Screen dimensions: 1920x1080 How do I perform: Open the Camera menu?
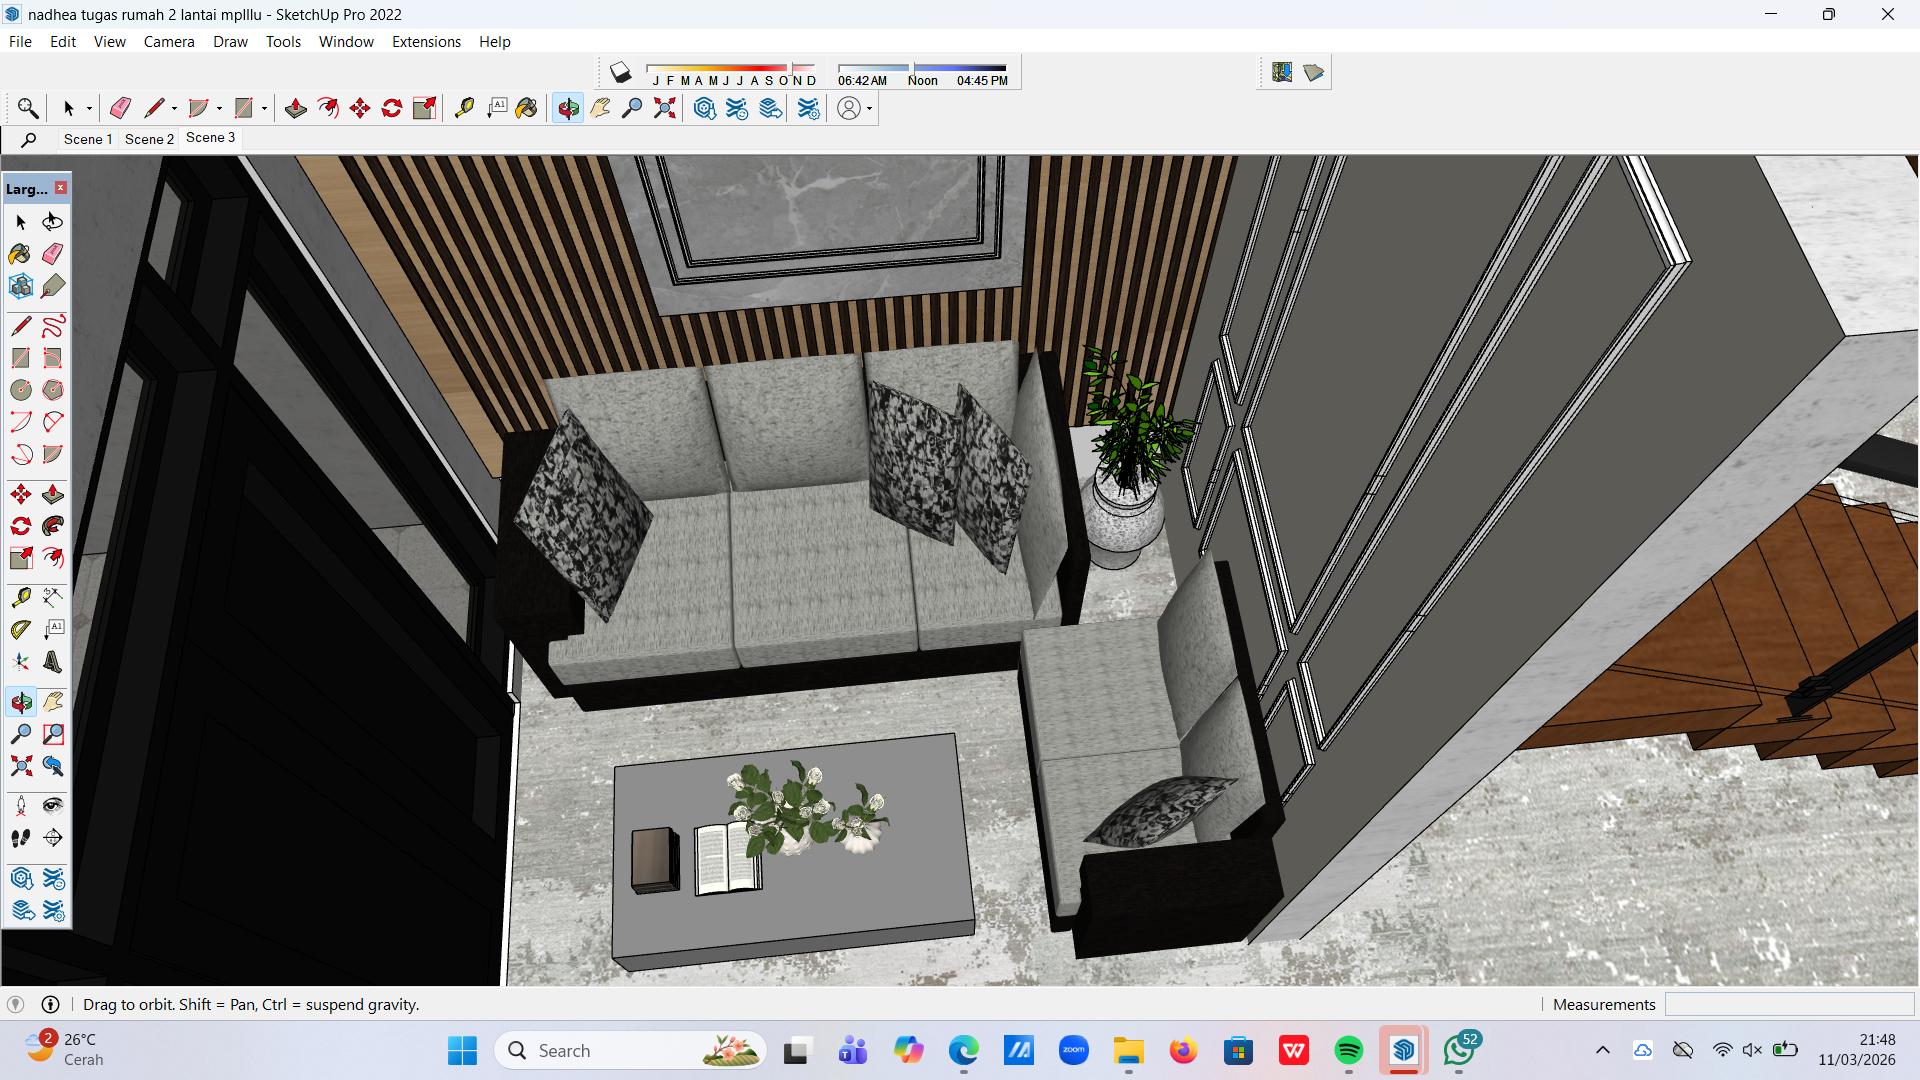(169, 42)
